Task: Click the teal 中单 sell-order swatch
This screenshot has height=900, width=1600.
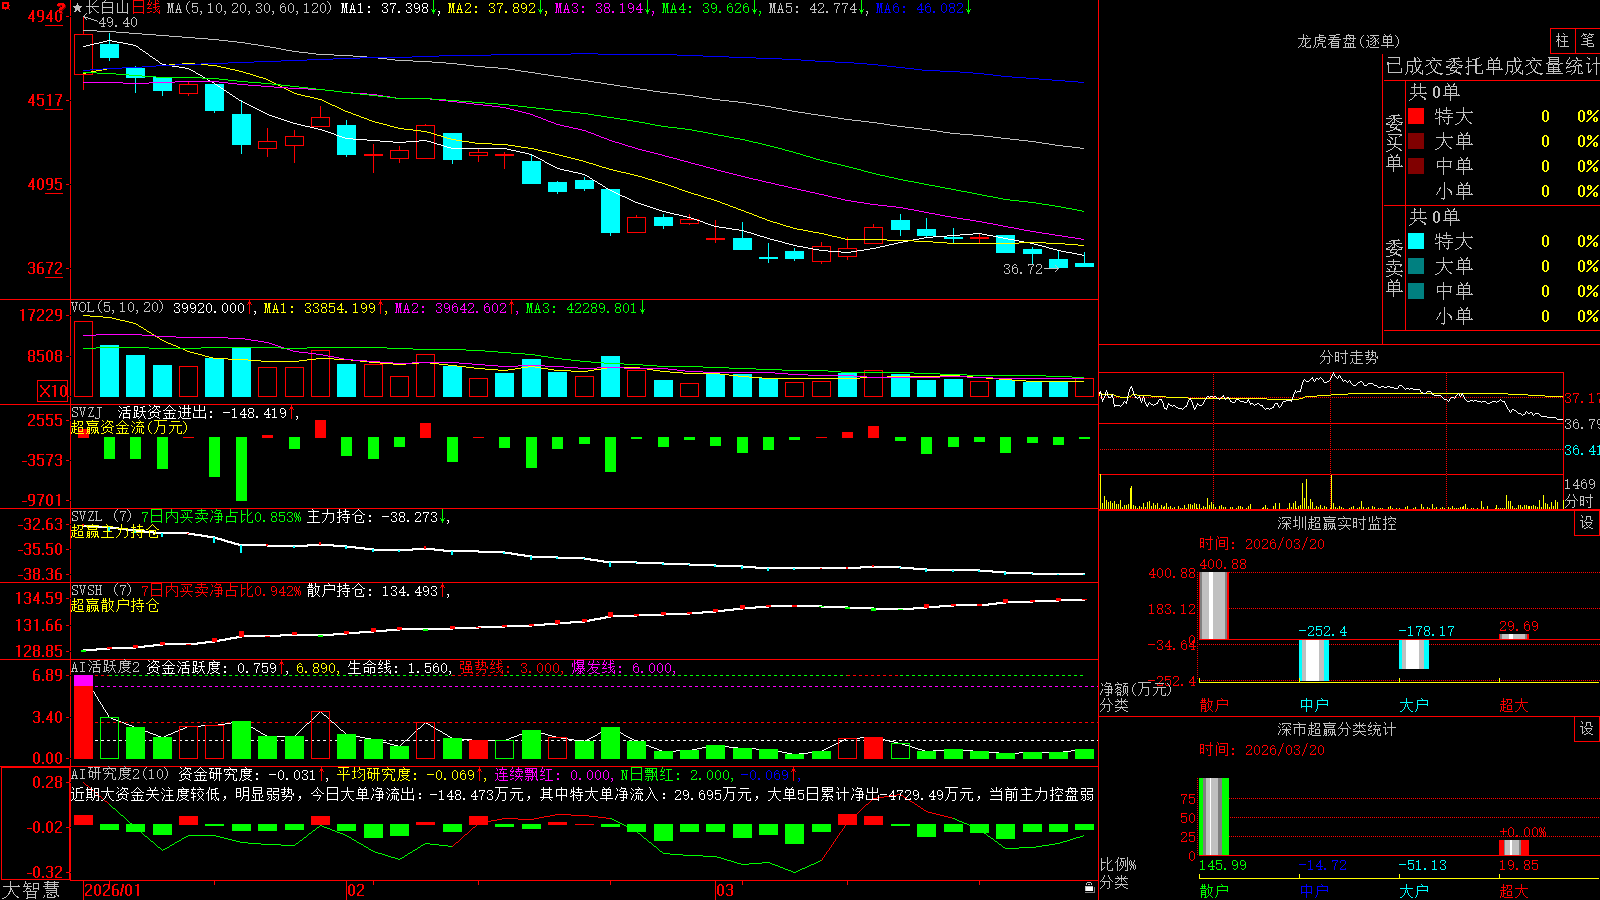Action: point(1416,291)
